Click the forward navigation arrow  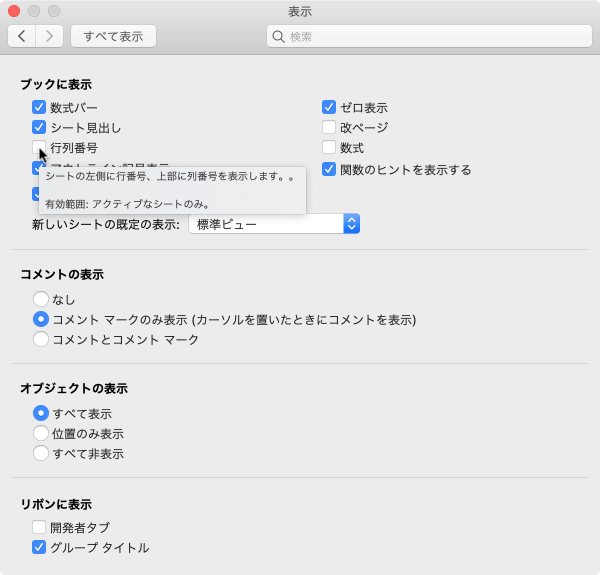50,36
